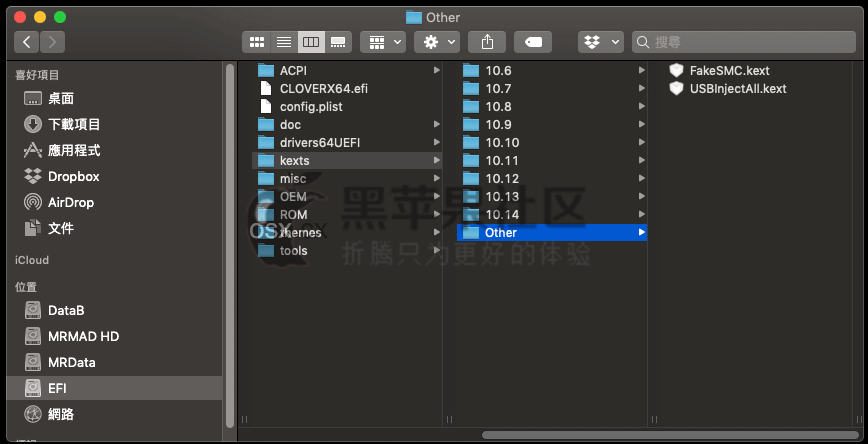The width and height of the screenshot is (868, 444).
Task: Select the ACPI folder
Action: coord(347,70)
